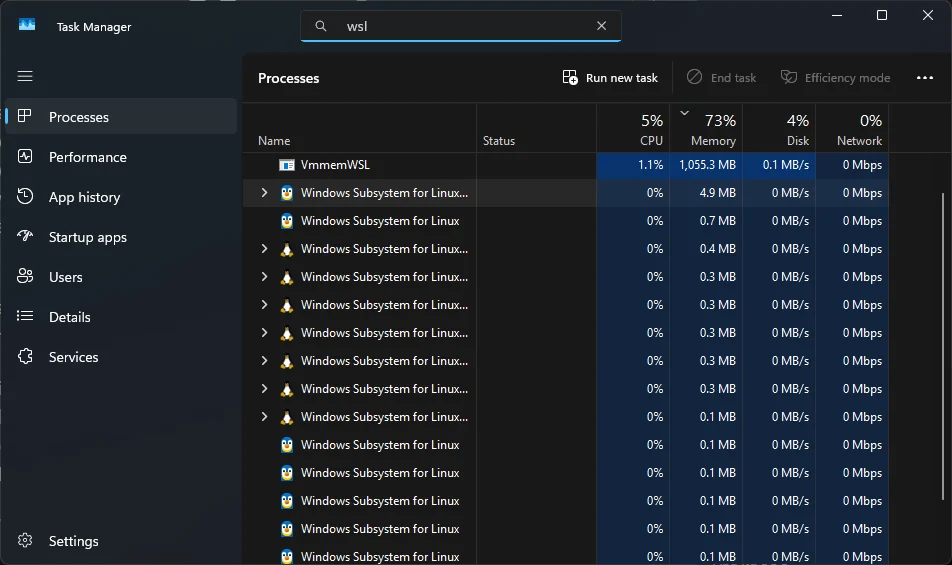Open the Performance page icon

[x=25, y=156]
